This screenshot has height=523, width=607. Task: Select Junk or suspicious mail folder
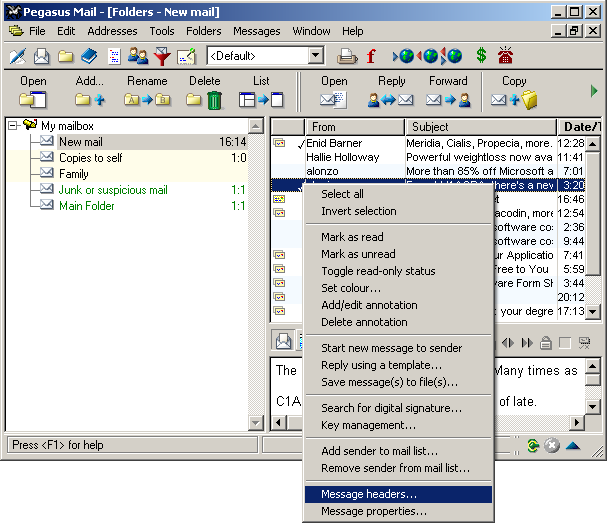pyautogui.click(x=113, y=190)
